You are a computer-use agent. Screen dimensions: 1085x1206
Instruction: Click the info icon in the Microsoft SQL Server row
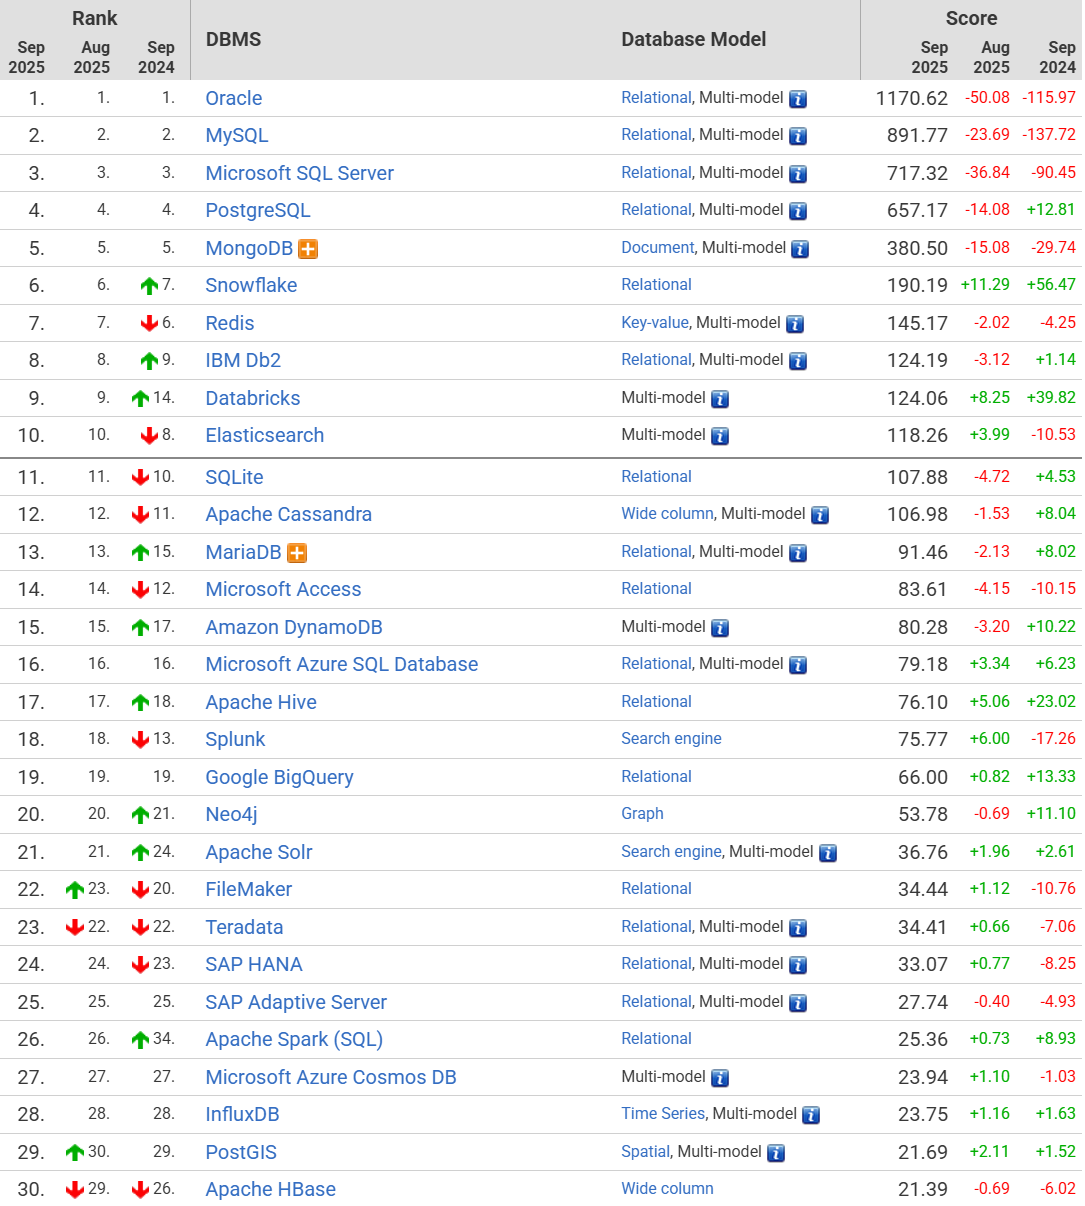tap(798, 174)
